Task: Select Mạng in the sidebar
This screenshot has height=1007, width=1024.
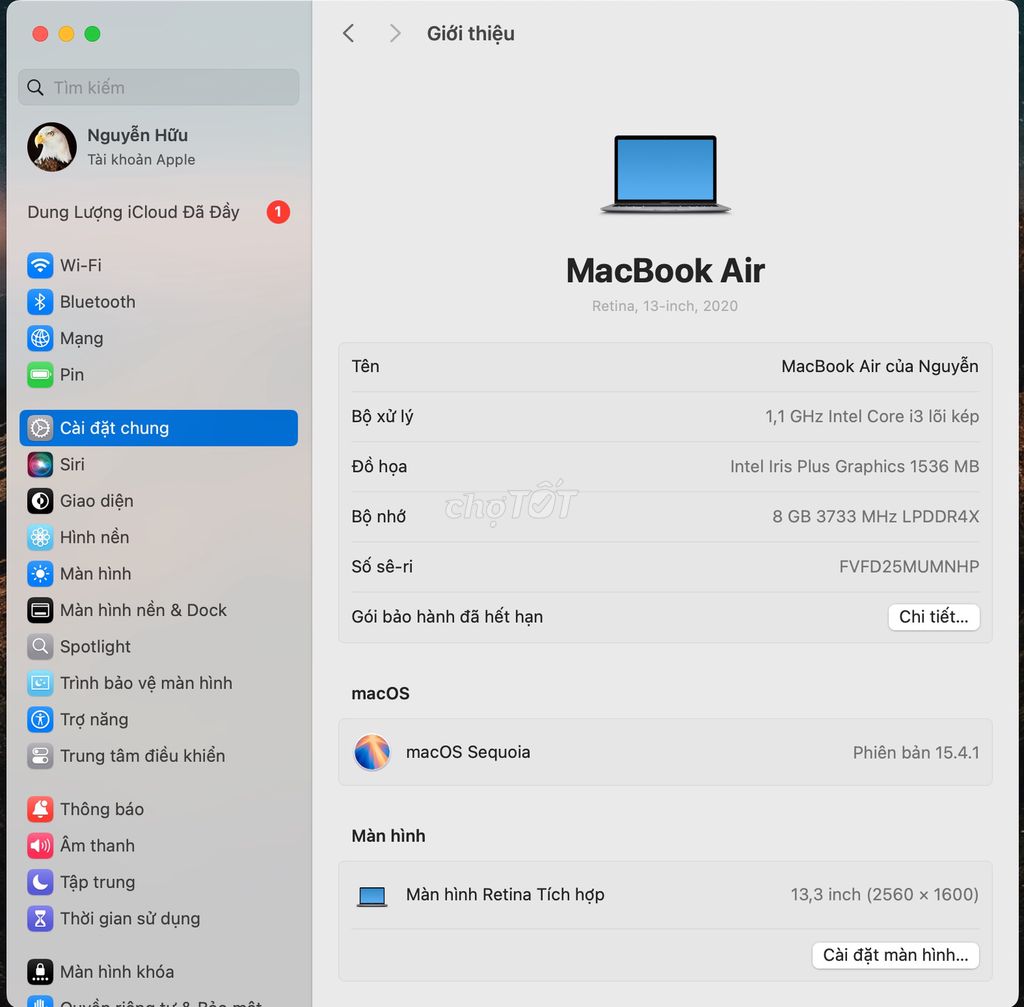Action: click(159, 338)
